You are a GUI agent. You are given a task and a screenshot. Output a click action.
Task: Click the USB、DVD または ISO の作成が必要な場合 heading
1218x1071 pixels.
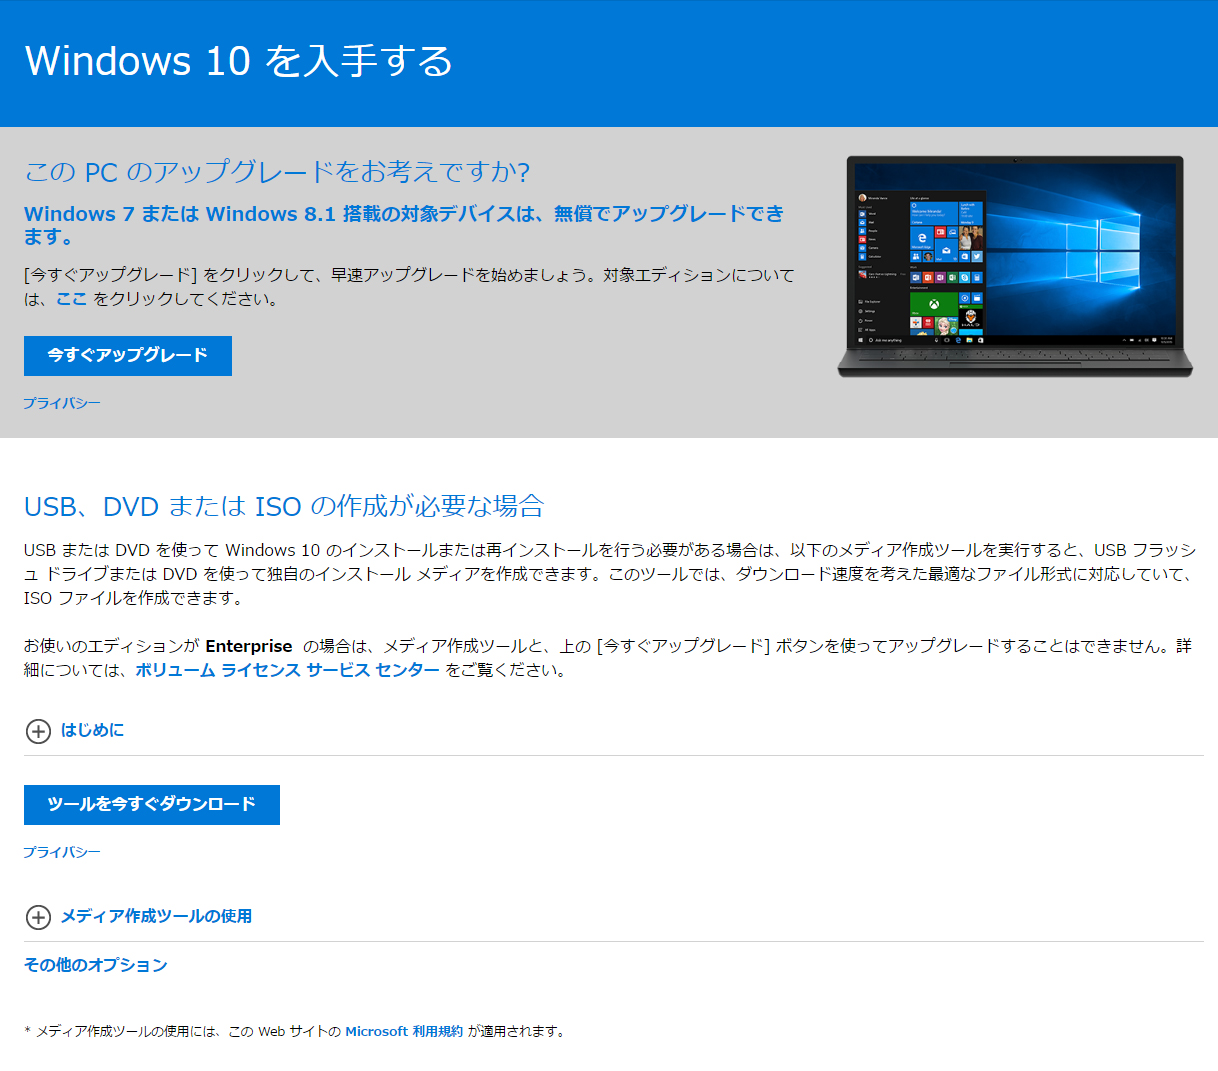click(x=284, y=506)
